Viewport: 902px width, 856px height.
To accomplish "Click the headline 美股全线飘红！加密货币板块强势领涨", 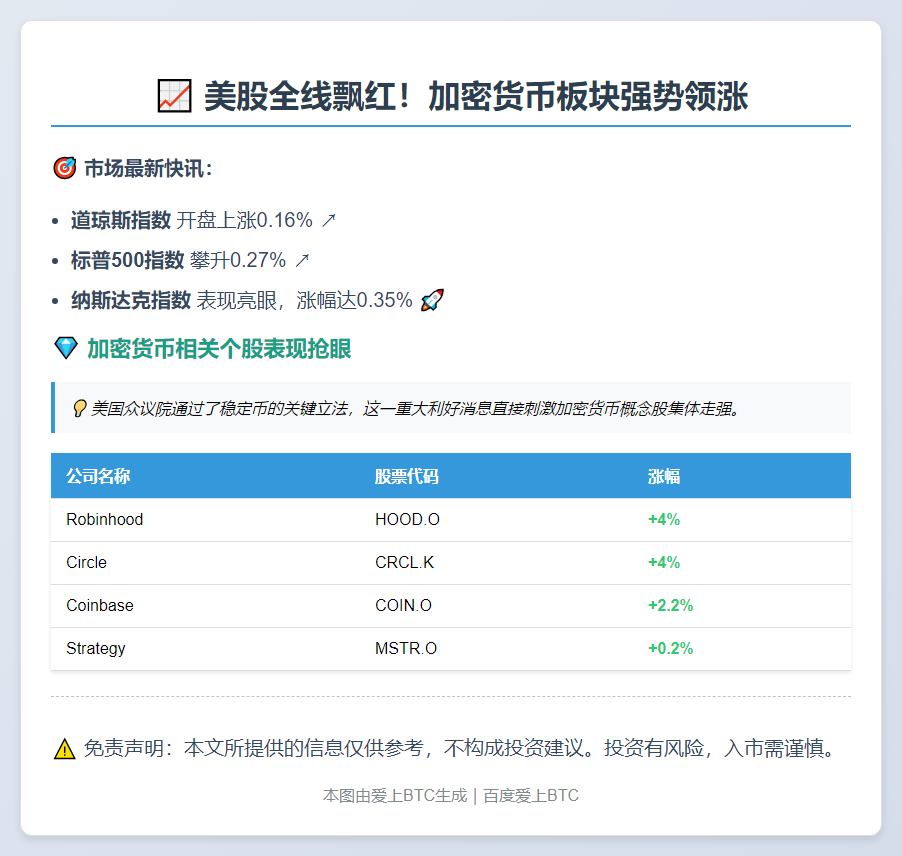I will click(476, 95).
